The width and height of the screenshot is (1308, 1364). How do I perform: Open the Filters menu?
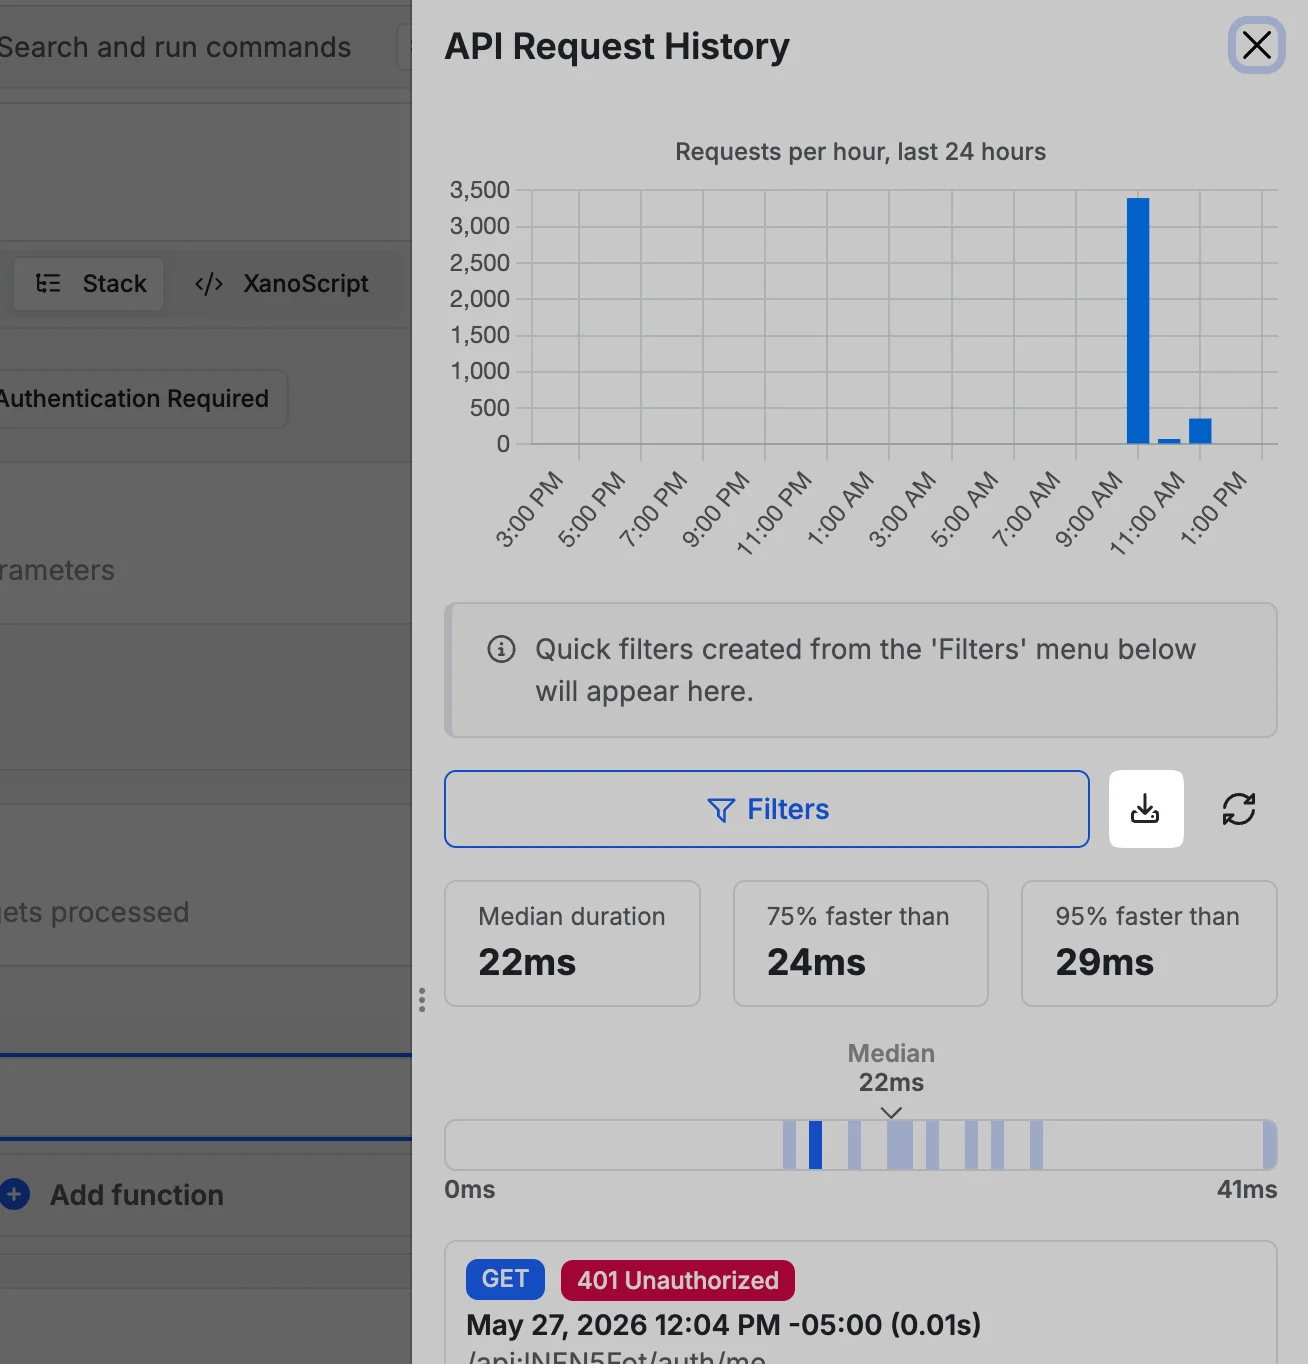(x=767, y=809)
